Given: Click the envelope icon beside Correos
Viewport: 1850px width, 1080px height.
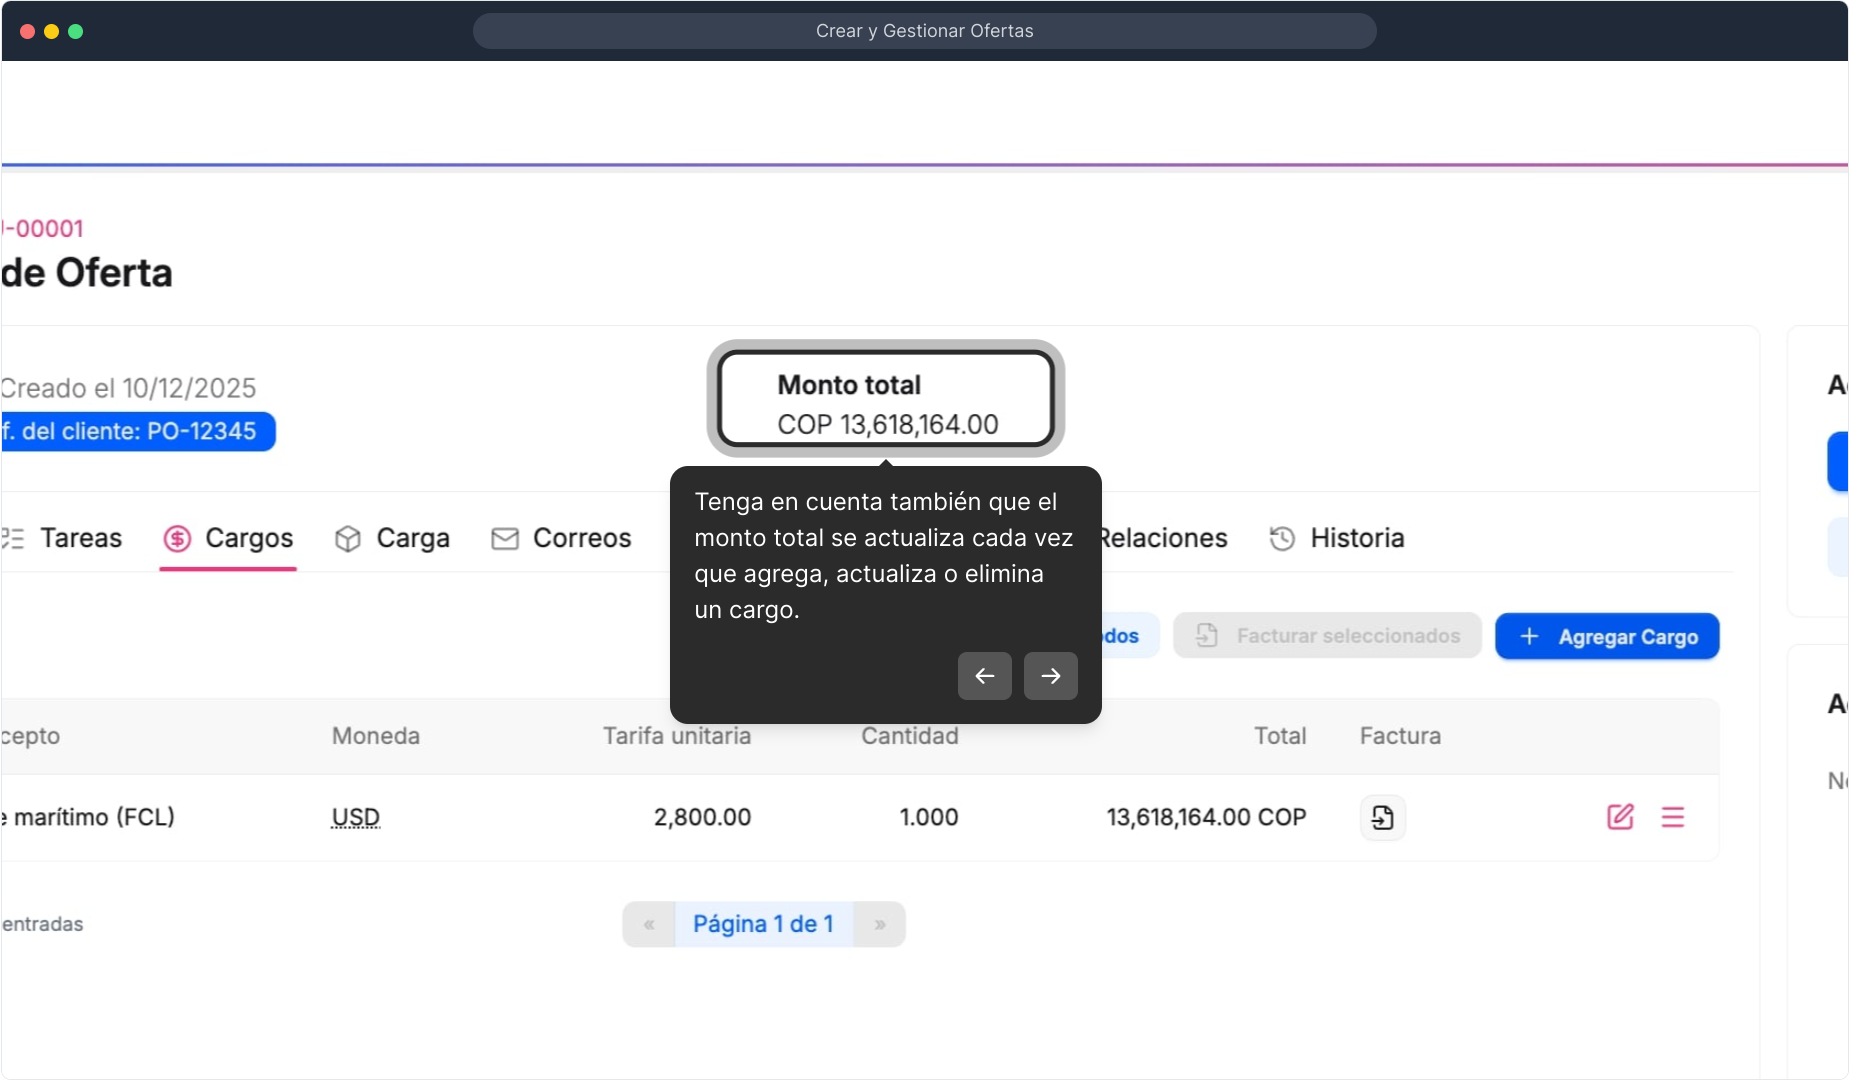Looking at the screenshot, I should point(505,539).
